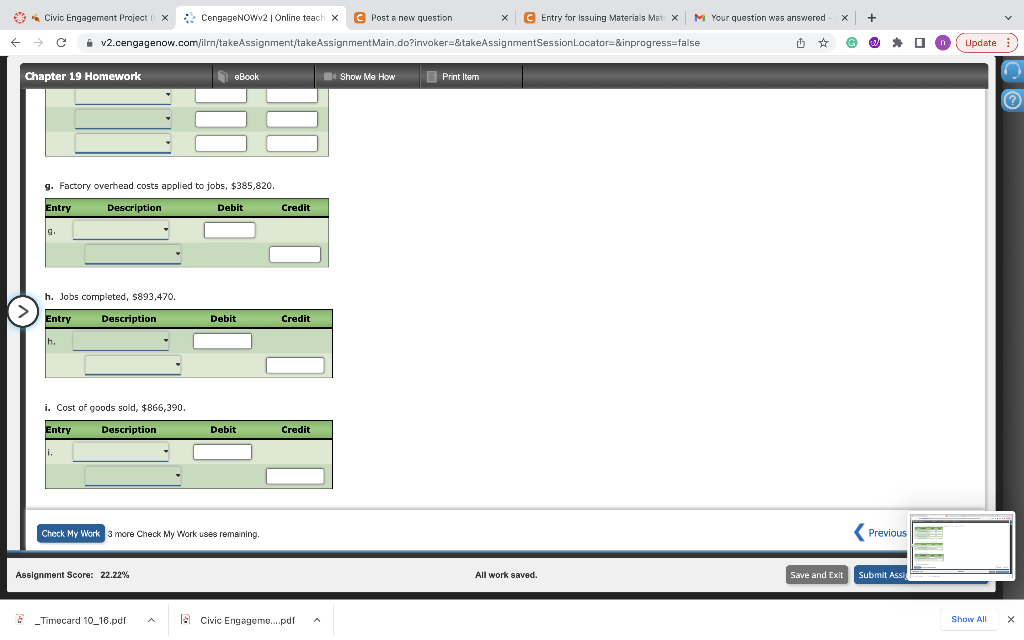1024x640 pixels.
Task: Click the Check My Work button
Action: (70, 533)
